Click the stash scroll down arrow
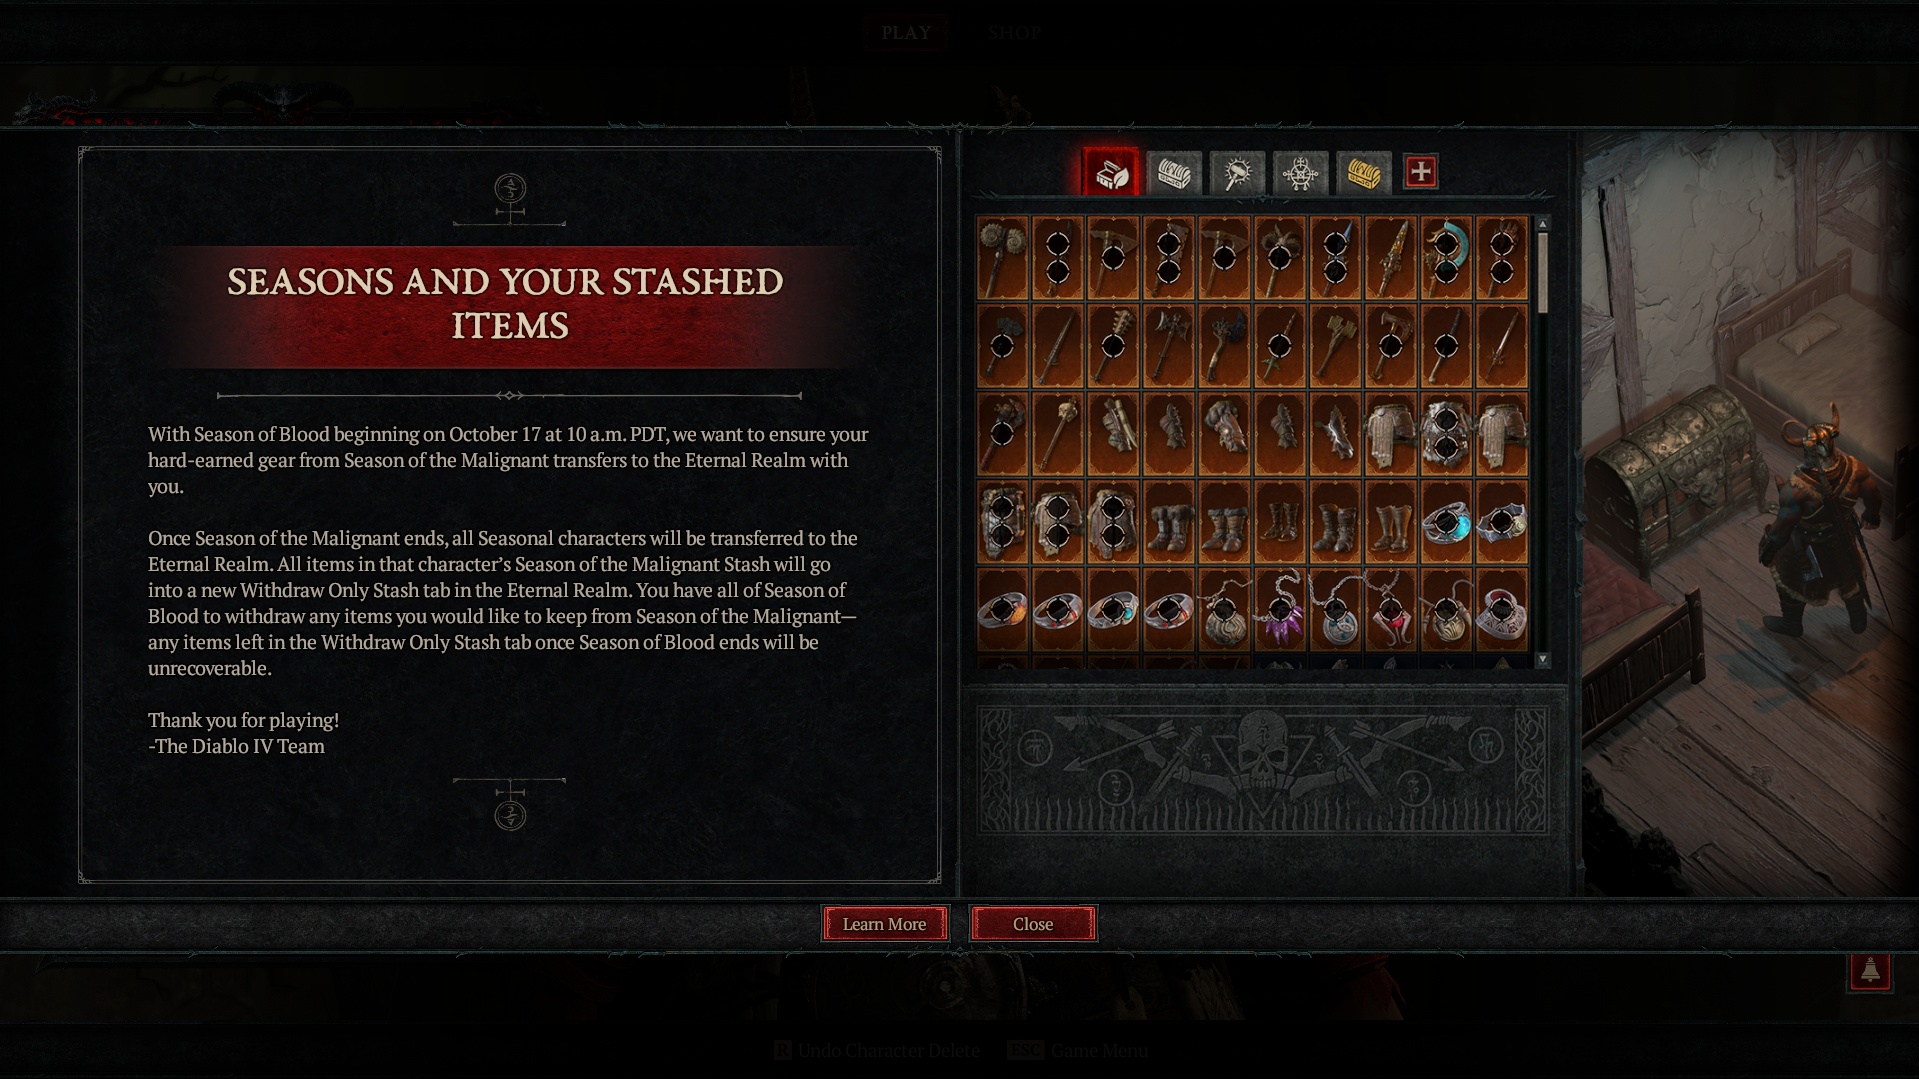The image size is (1919, 1079). [x=1543, y=659]
